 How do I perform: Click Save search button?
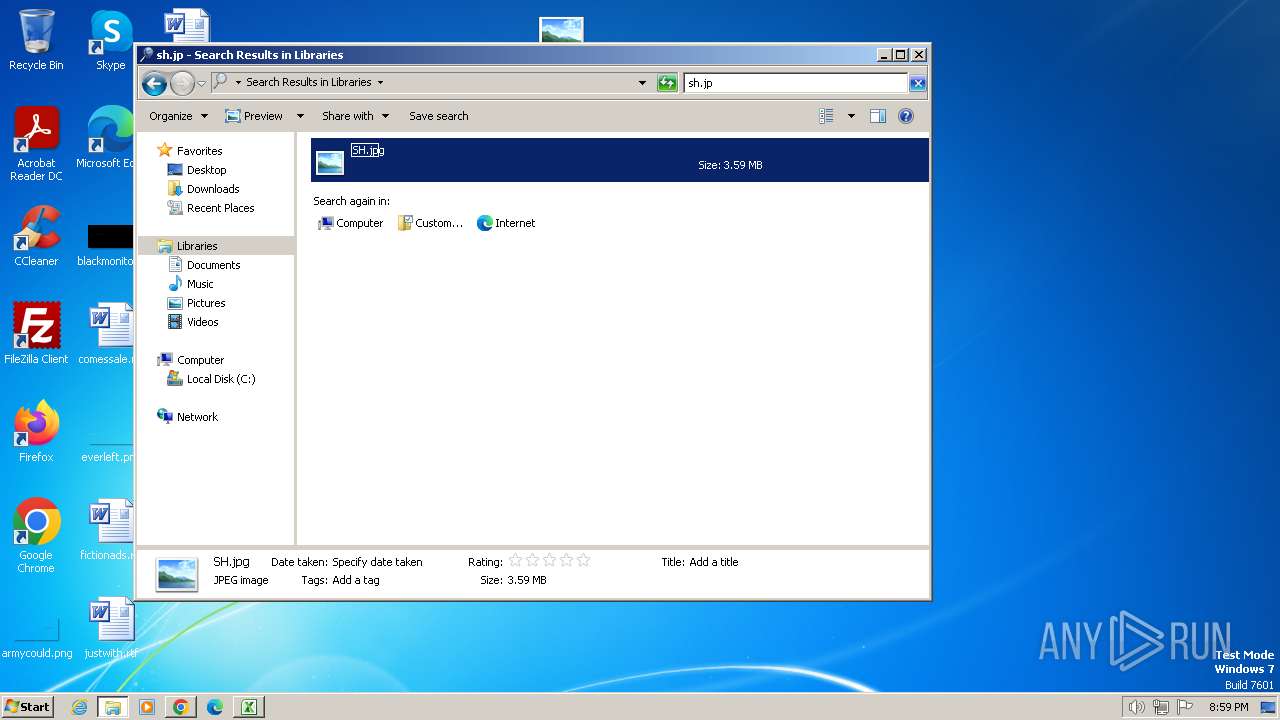(438, 116)
